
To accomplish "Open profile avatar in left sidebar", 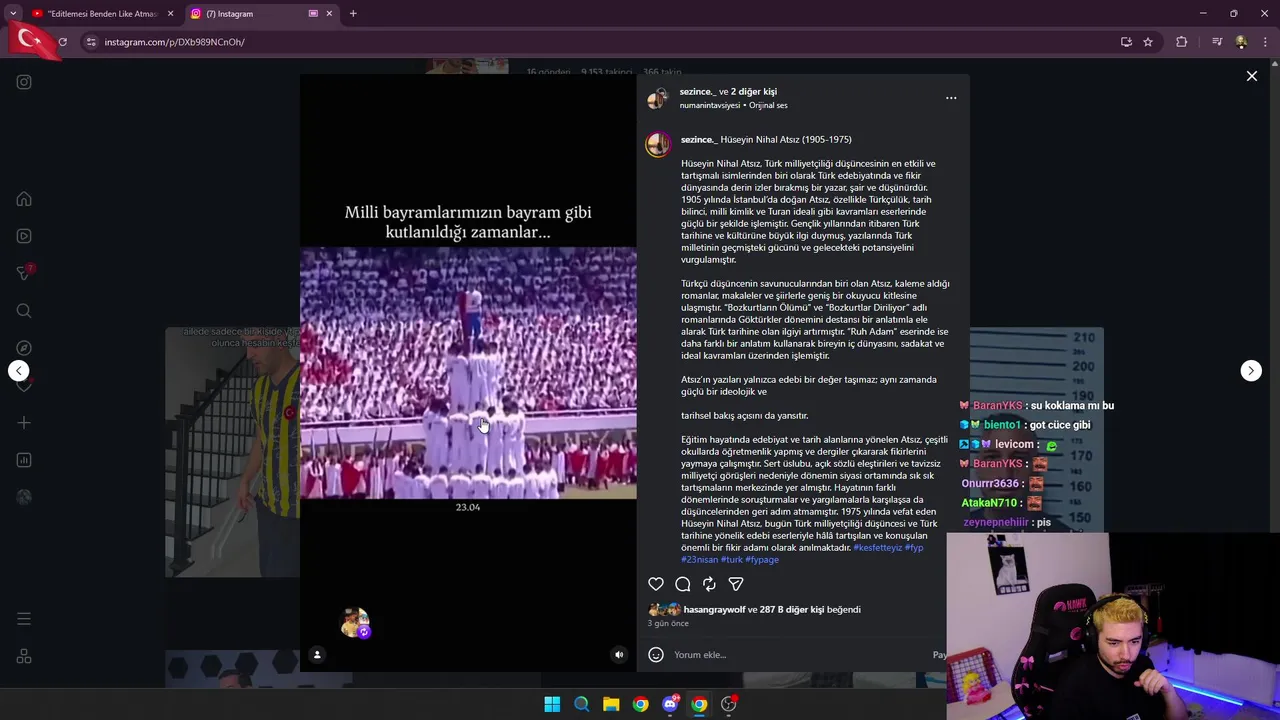I will tap(24, 497).
